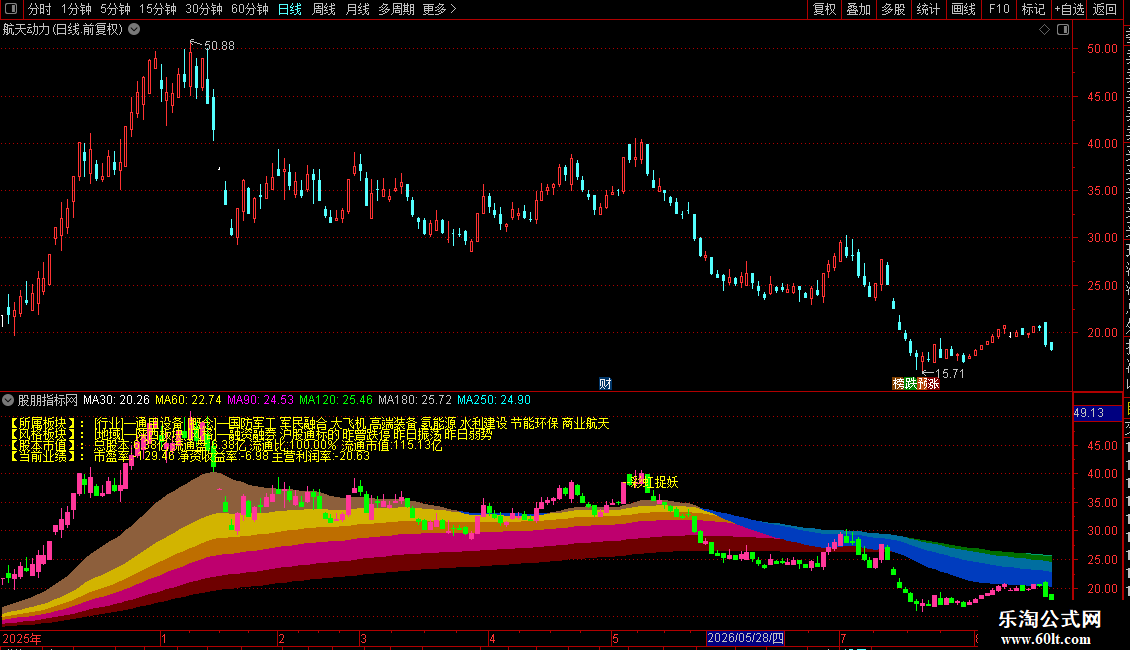Viewport: 1130px width, 650px height.
Task: Click the 2025年 label on the time axis
Action: [22, 638]
